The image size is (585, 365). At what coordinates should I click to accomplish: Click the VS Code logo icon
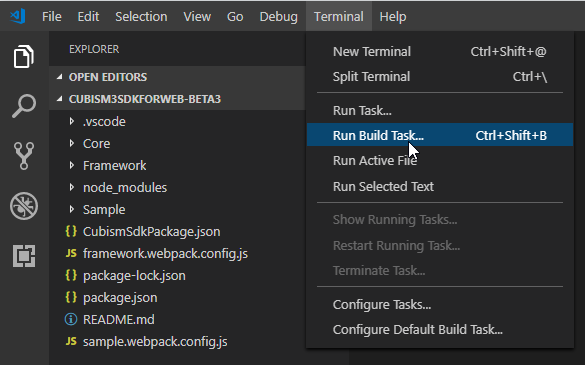(x=18, y=16)
